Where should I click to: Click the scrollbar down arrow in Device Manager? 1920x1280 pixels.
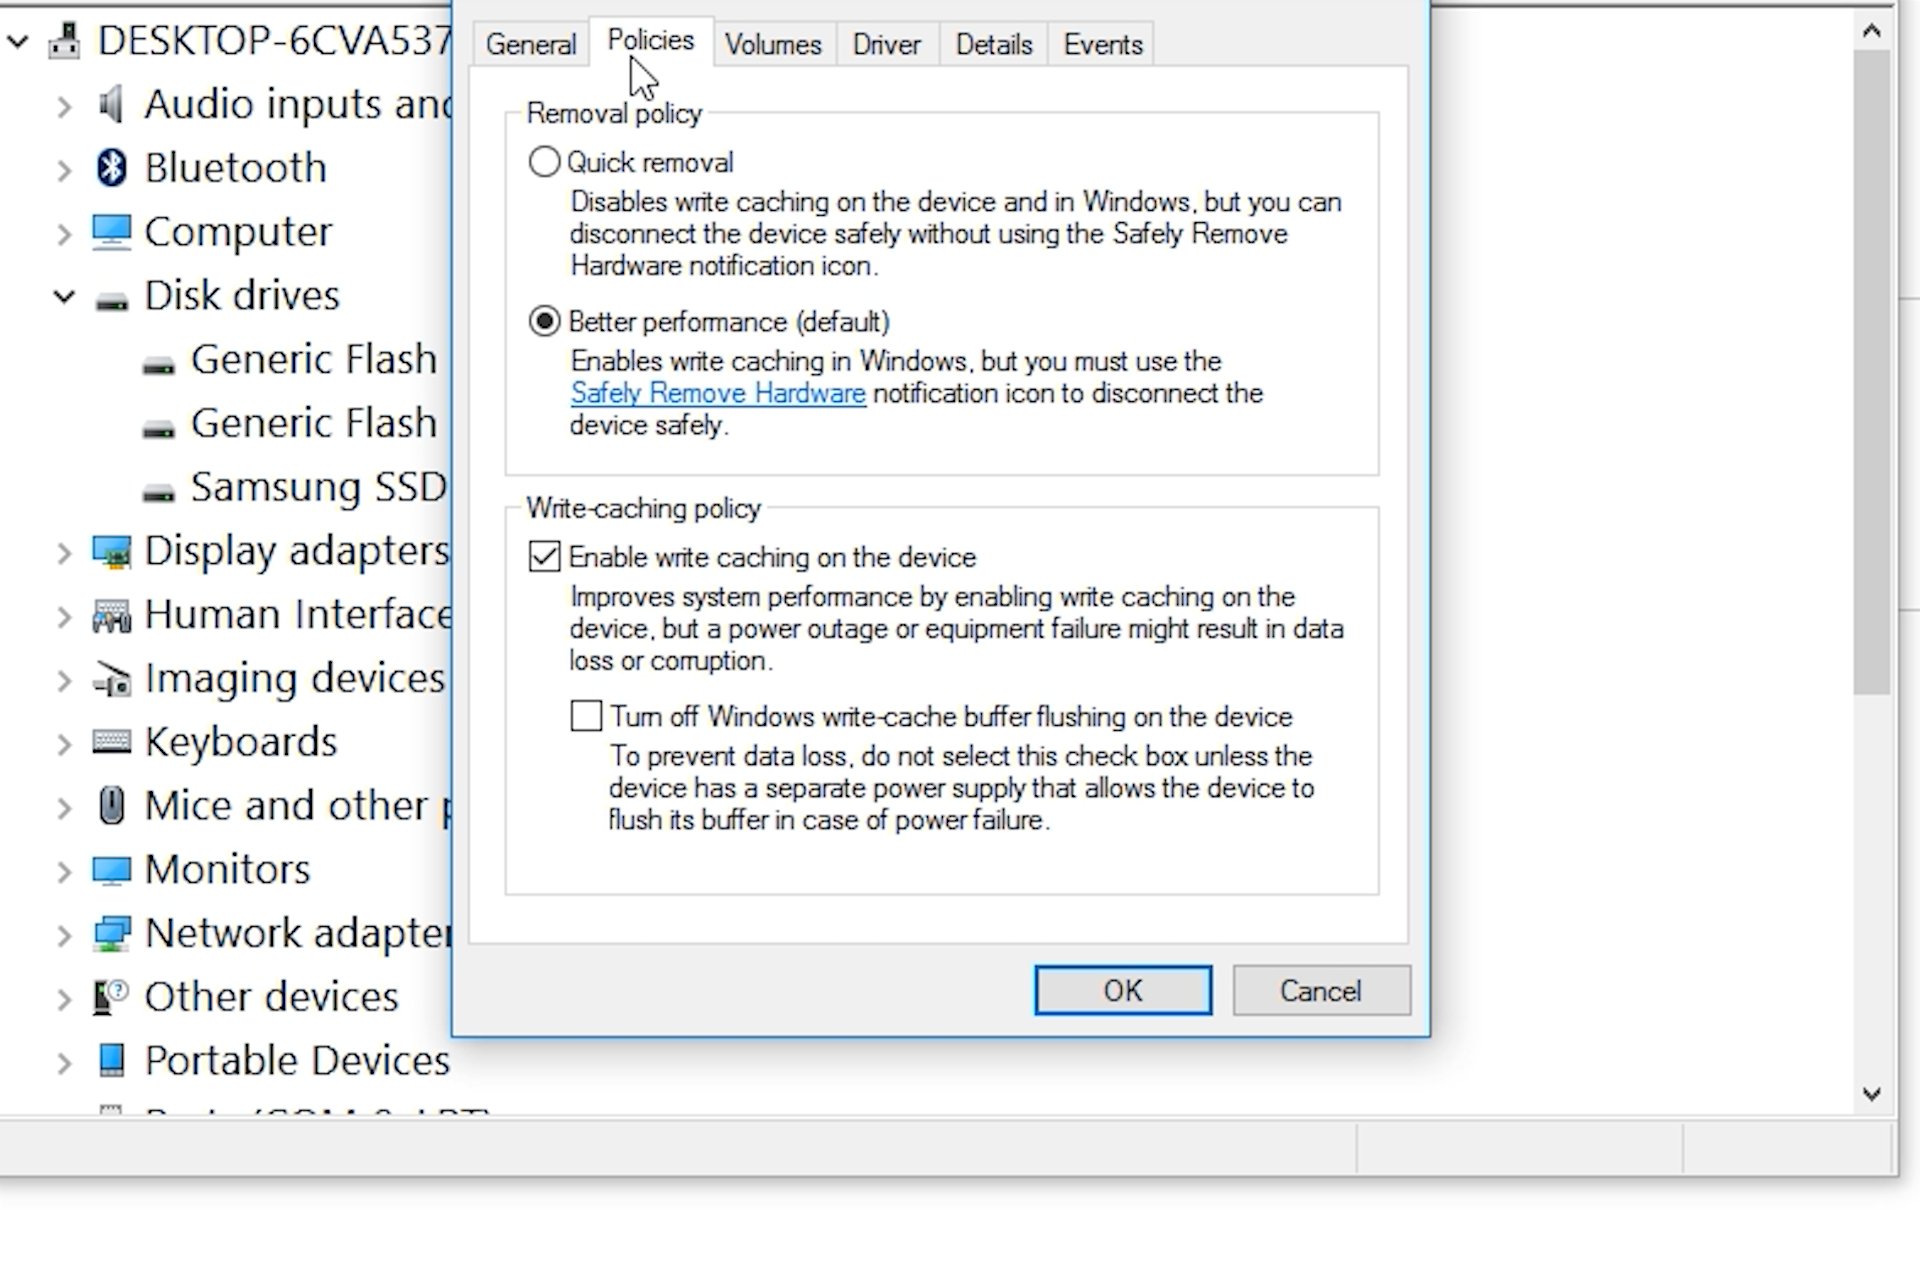coord(1871,1094)
